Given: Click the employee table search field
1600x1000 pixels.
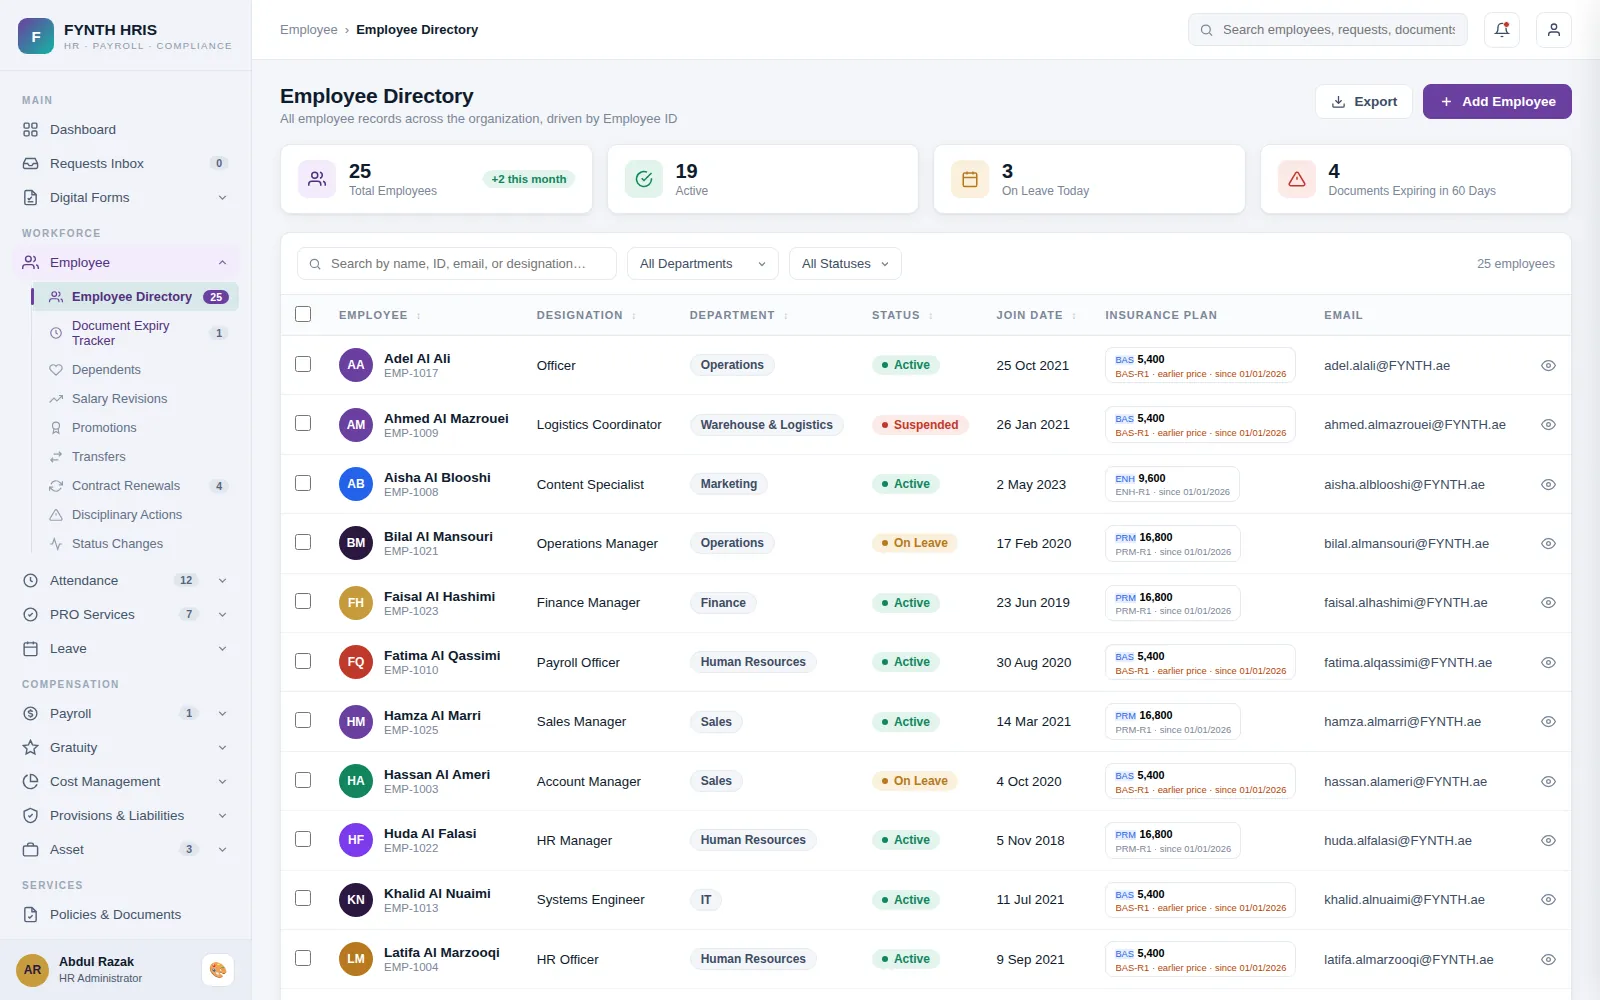Looking at the screenshot, I should click(x=457, y=264).
